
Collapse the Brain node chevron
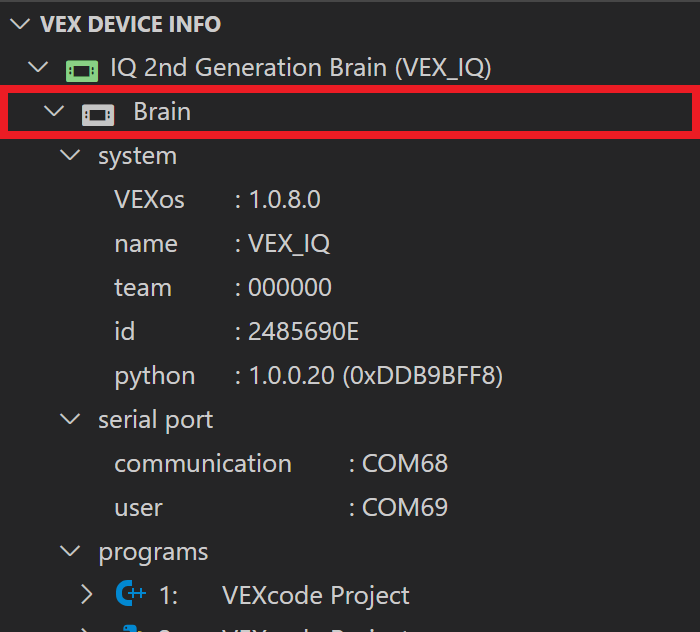(54, 112)
